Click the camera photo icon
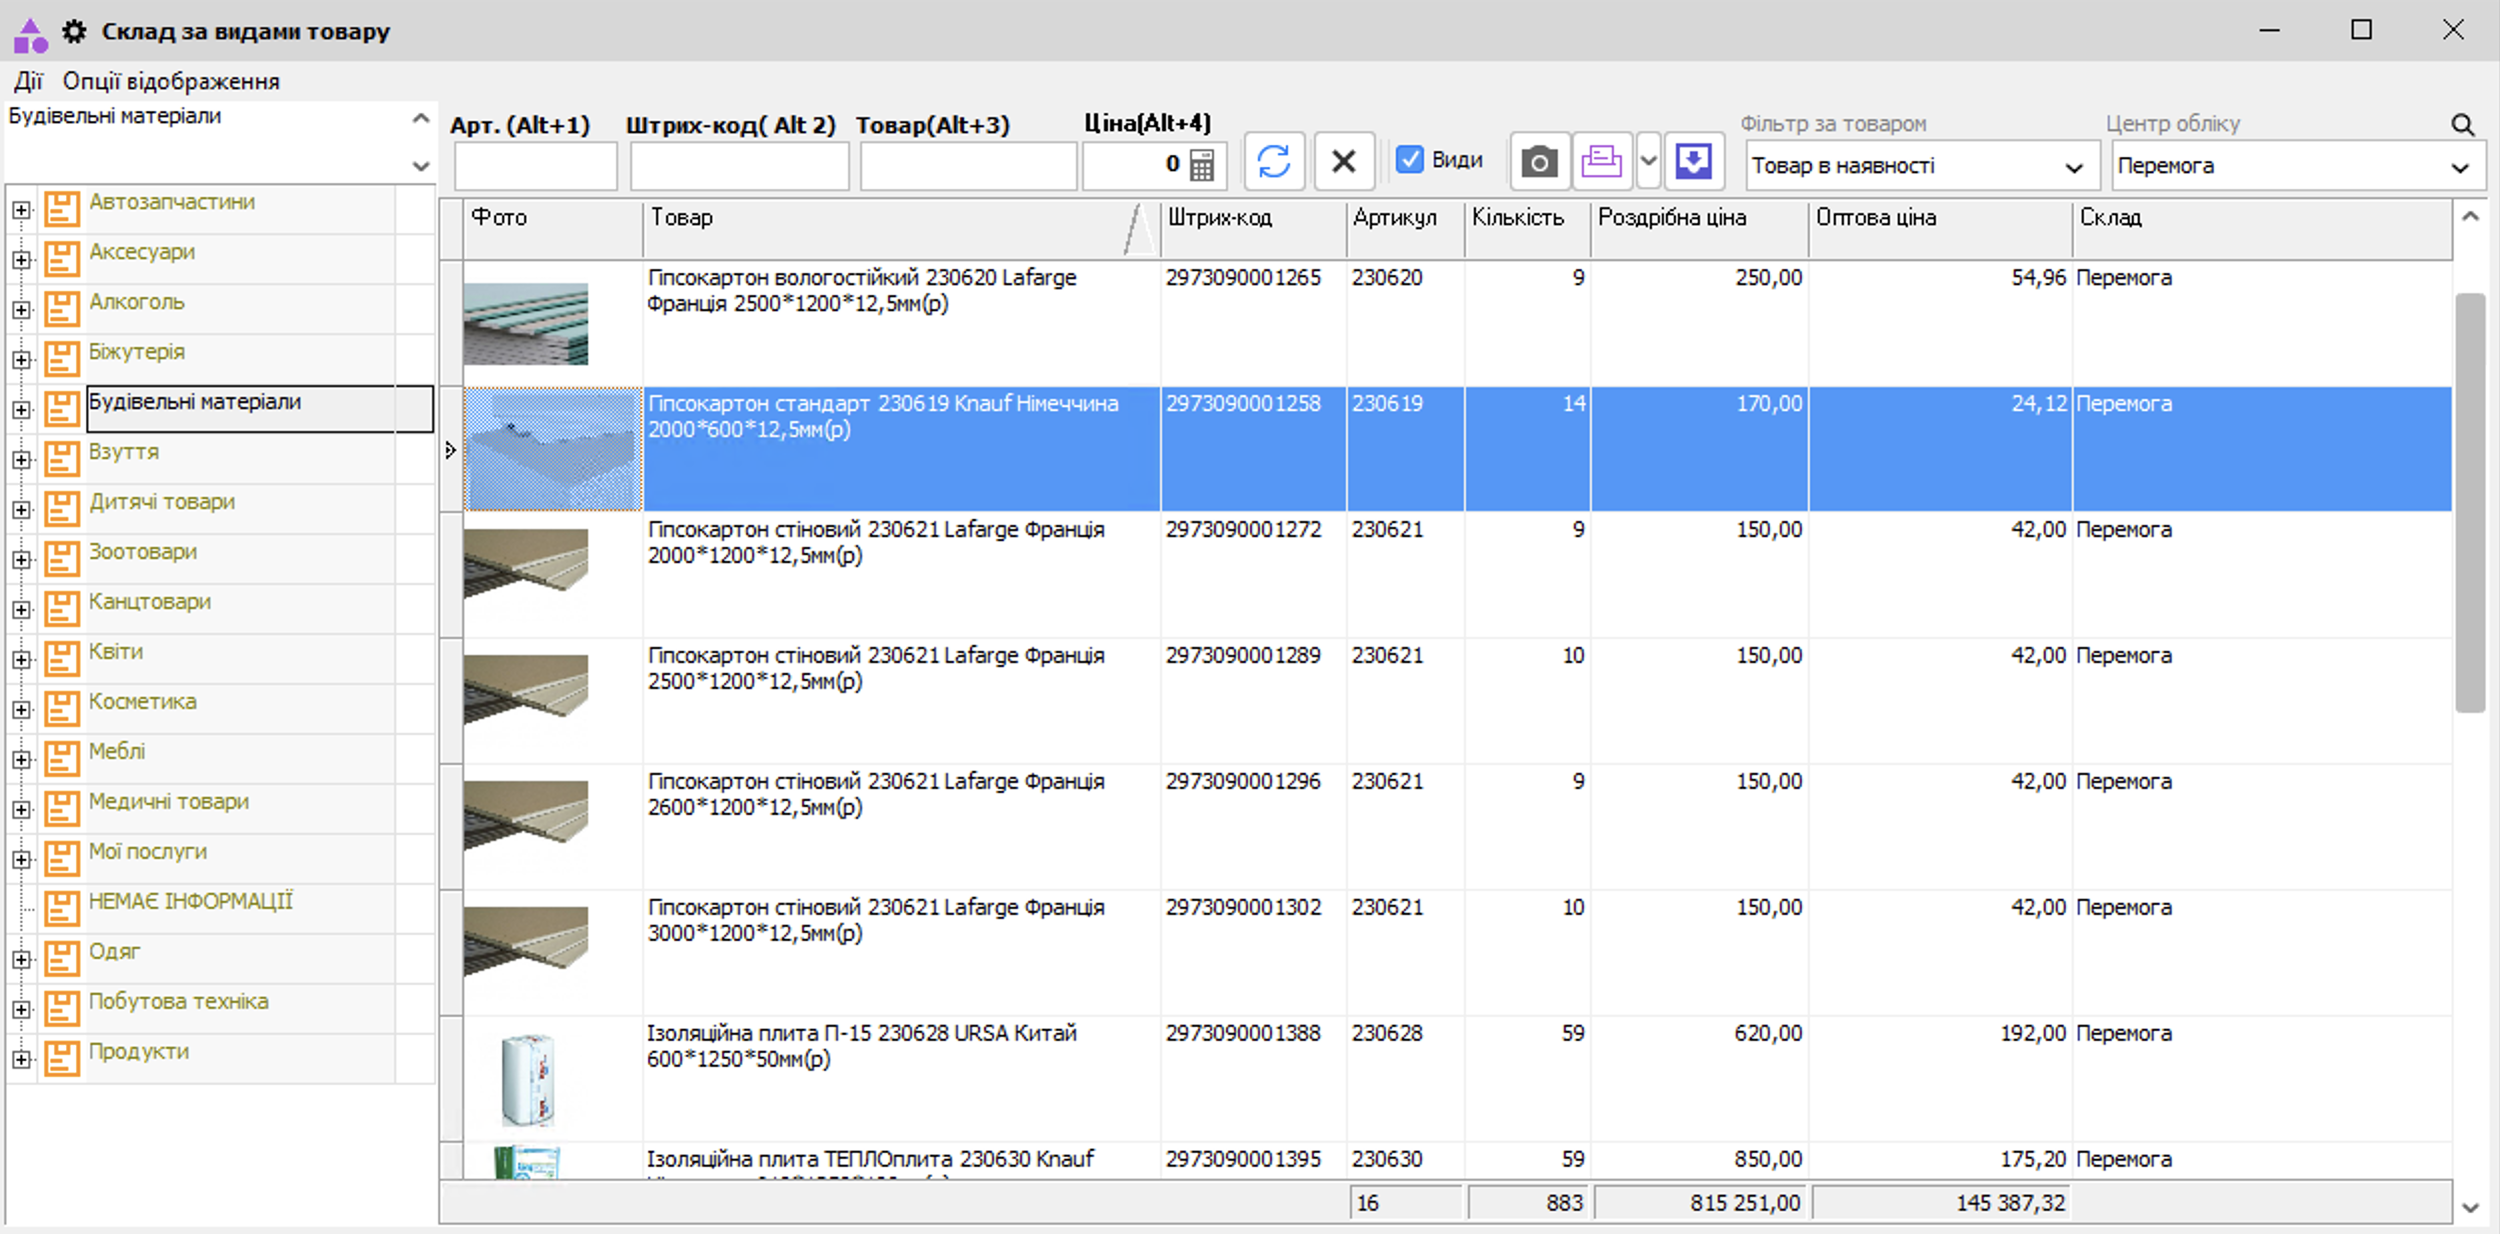 (x=1538, y=162)
